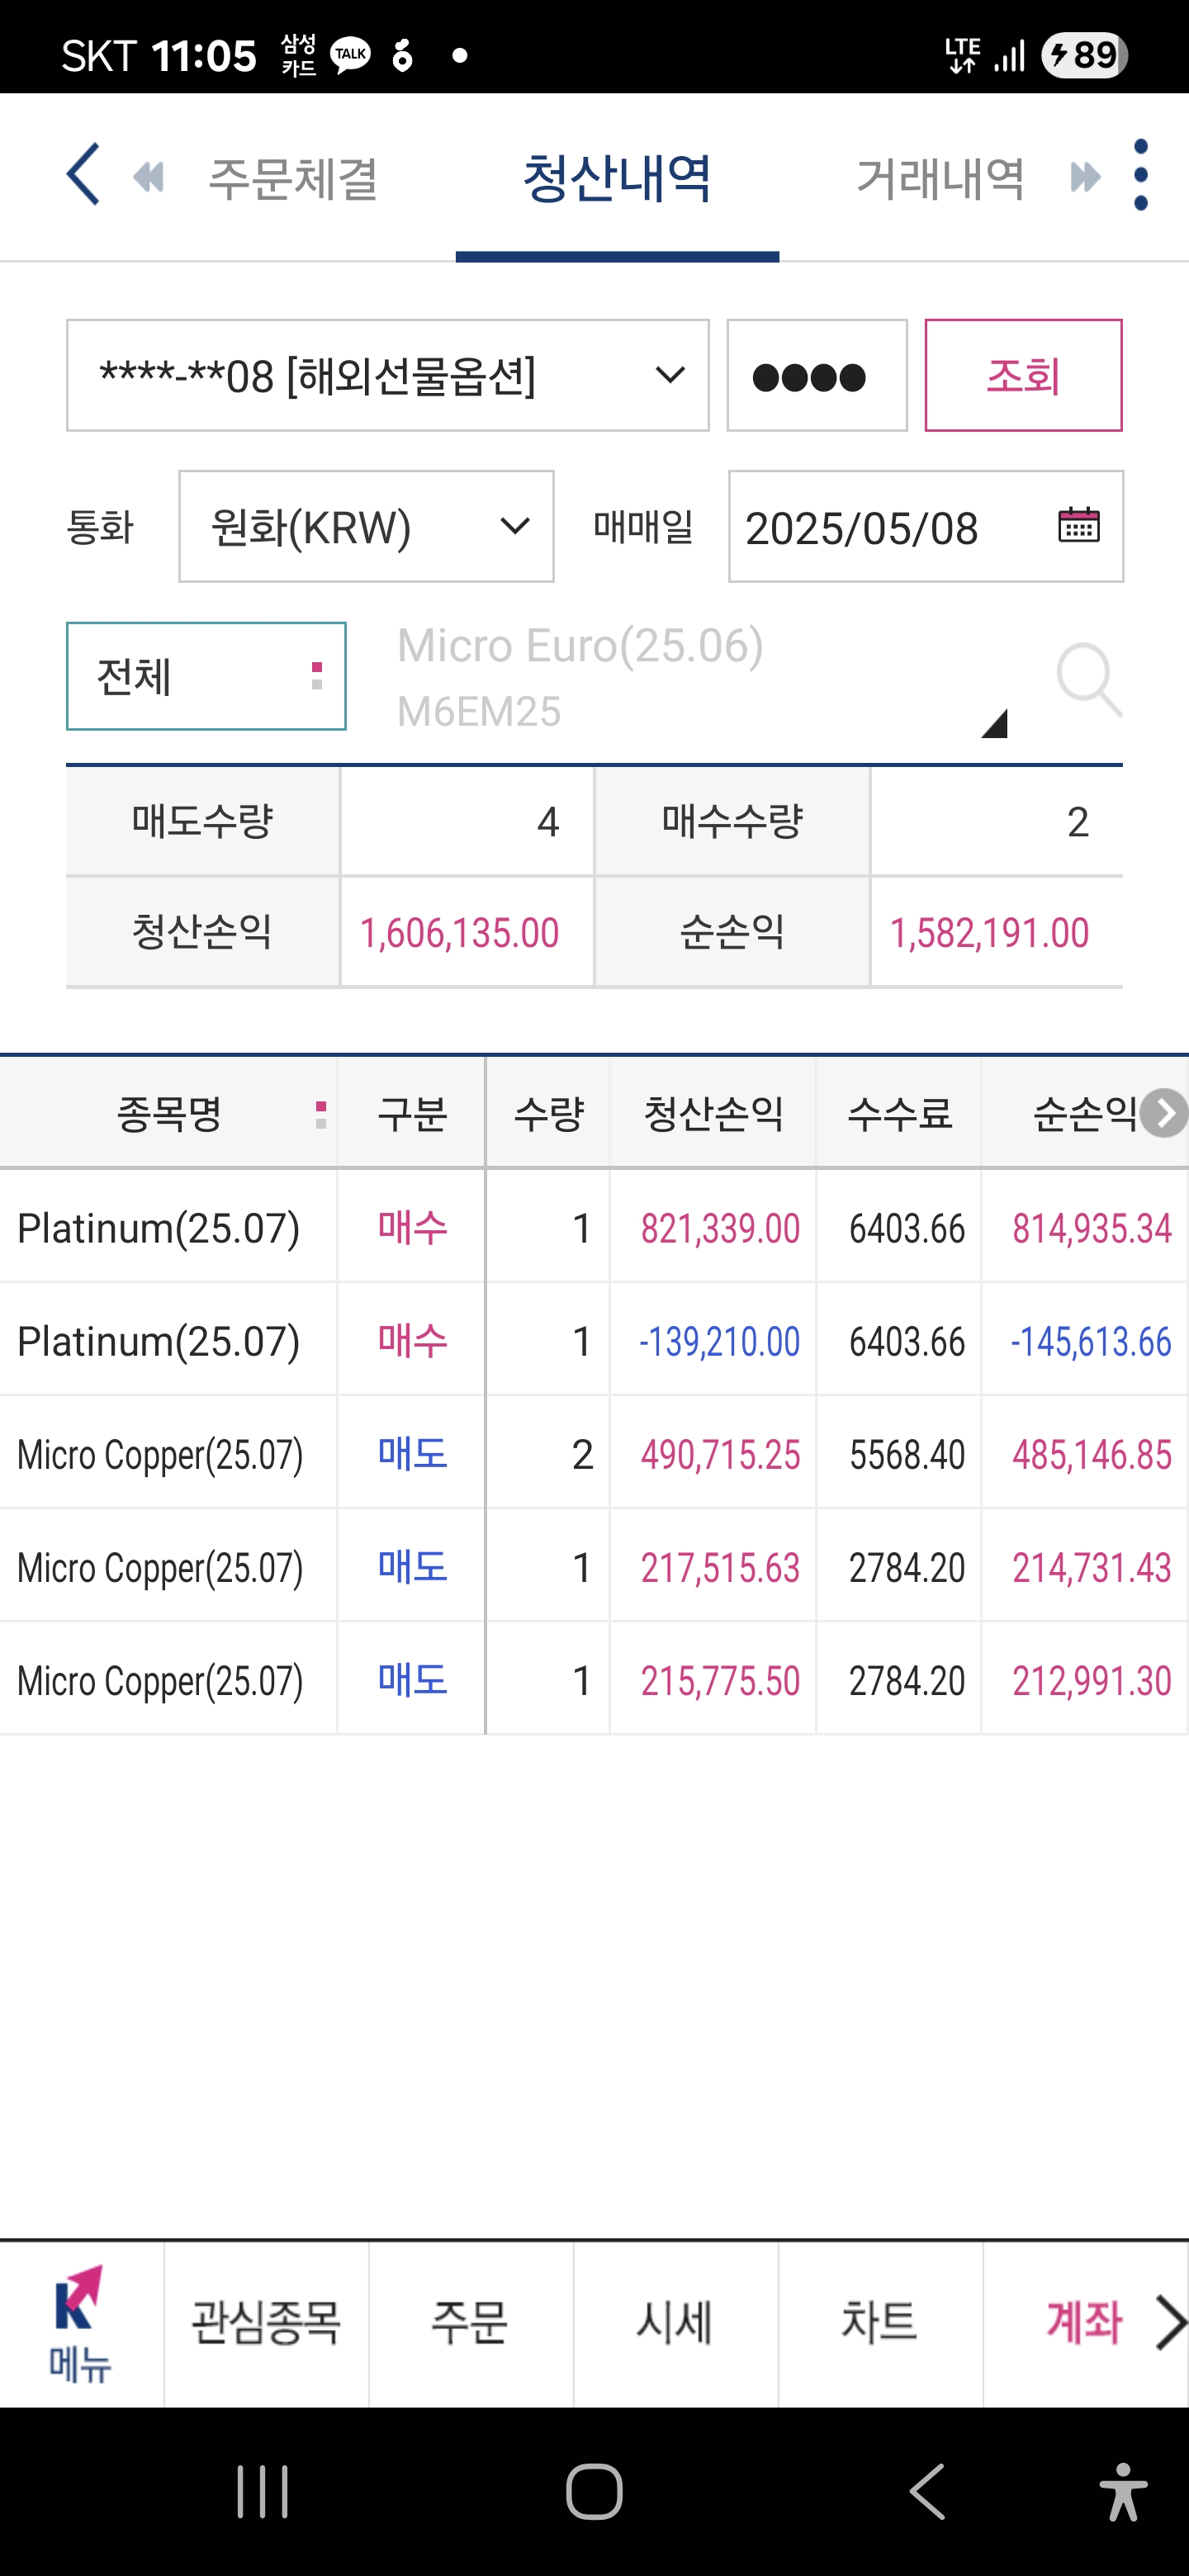1189x2576 pixels.
Task: Tap the 수수료 column header
Action: pyautogui.click(x=899, y=1113)
